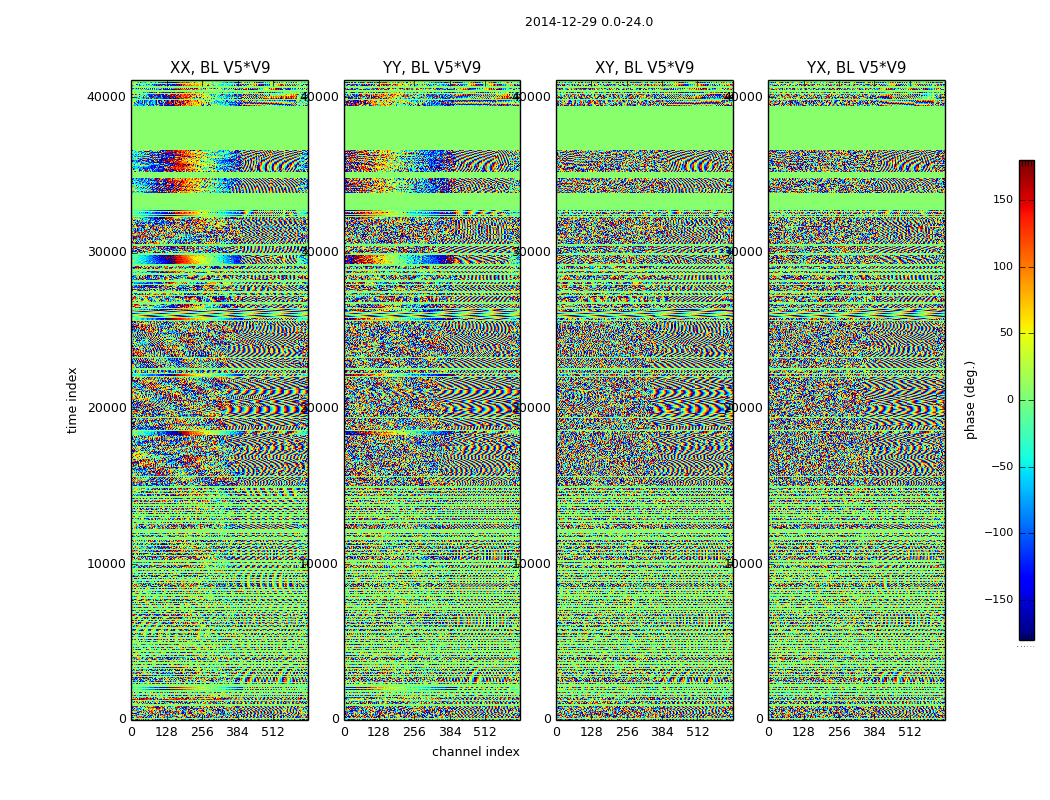Click the 30000 tick label of XX panel

point(107,252)
